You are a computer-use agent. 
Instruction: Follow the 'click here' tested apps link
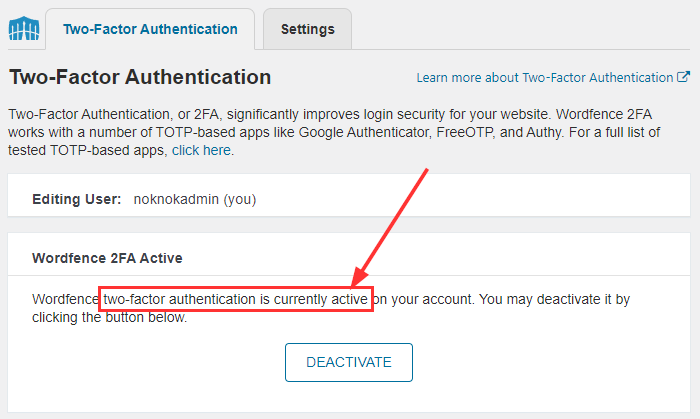(201, 150)
